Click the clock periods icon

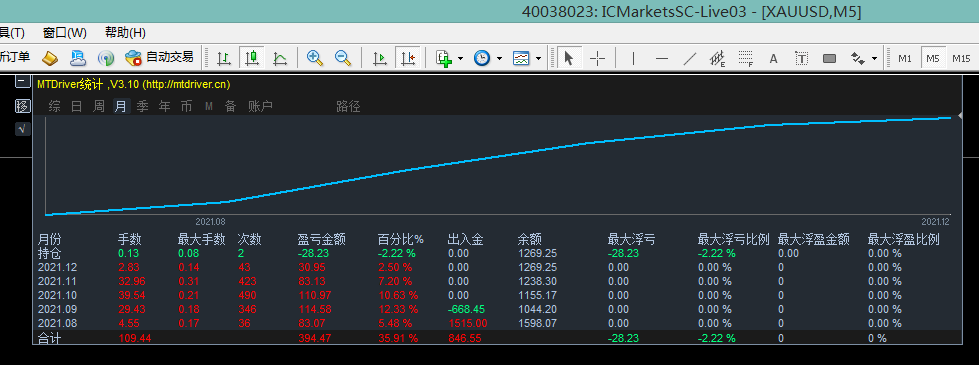(x=481, y=58)
